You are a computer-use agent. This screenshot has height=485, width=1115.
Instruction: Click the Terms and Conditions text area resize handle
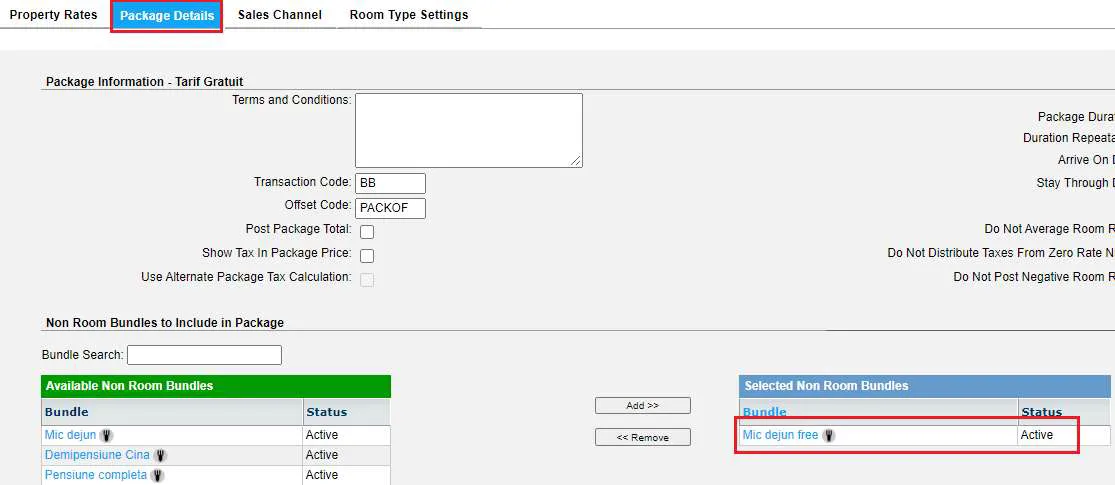coord(576,161)
